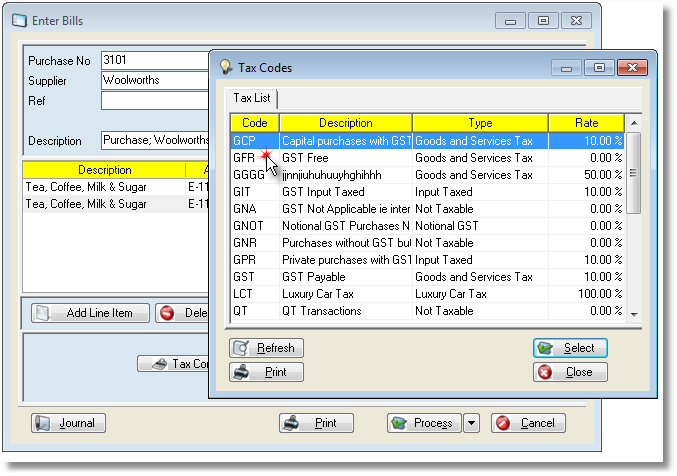This screenshot has height=476, width=677.
Task: Click the lightbulb icon in Tax Codes title bar
Action: coord(225,68)
